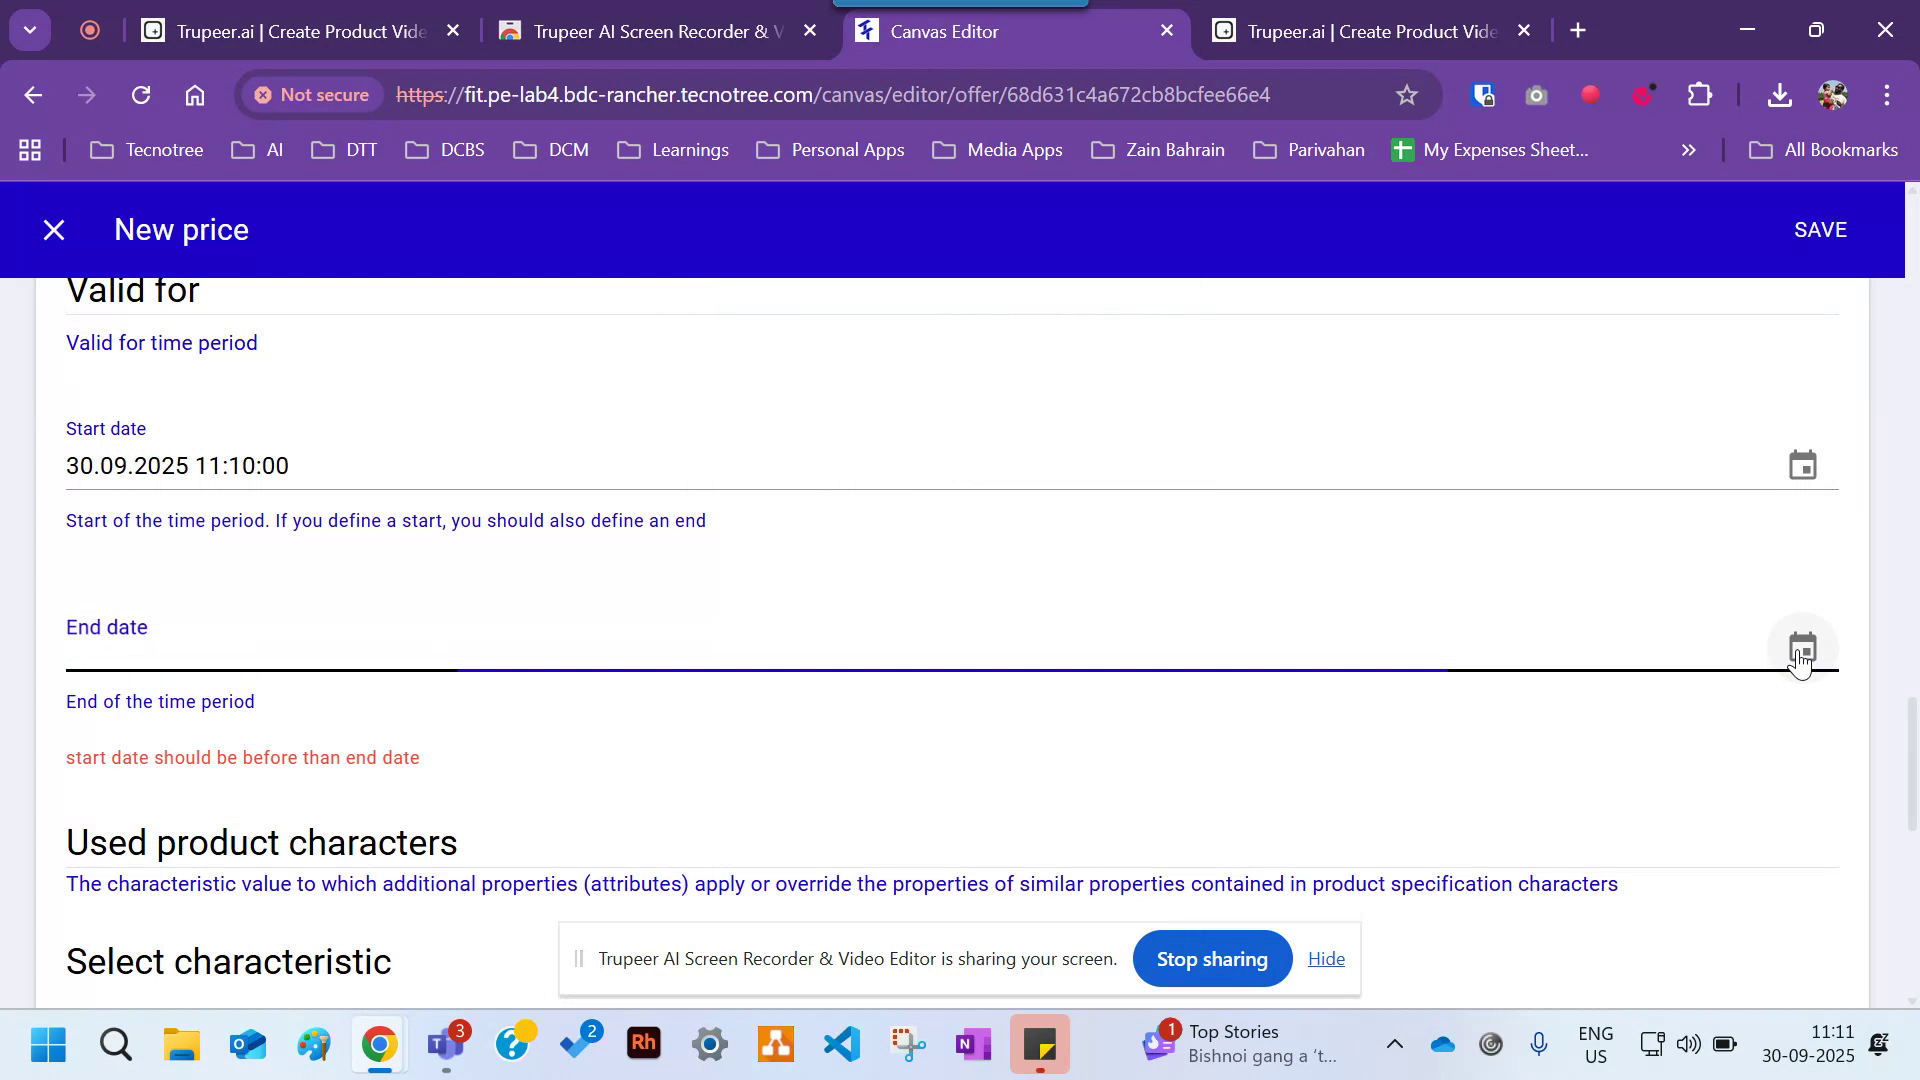Open the Chrome extensions puzzle icon
The image size is (1920, 1080).
1698,95
